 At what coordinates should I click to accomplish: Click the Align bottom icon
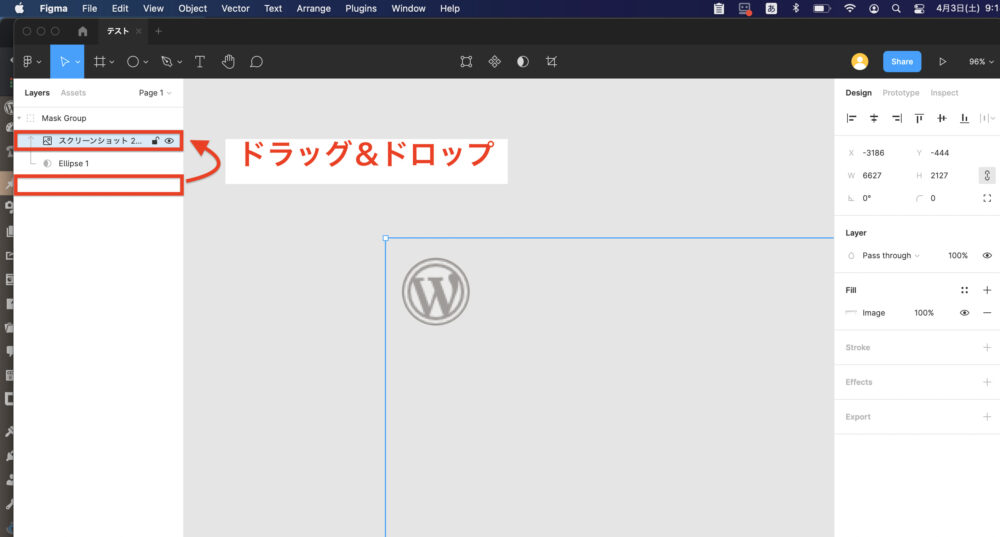964,118
